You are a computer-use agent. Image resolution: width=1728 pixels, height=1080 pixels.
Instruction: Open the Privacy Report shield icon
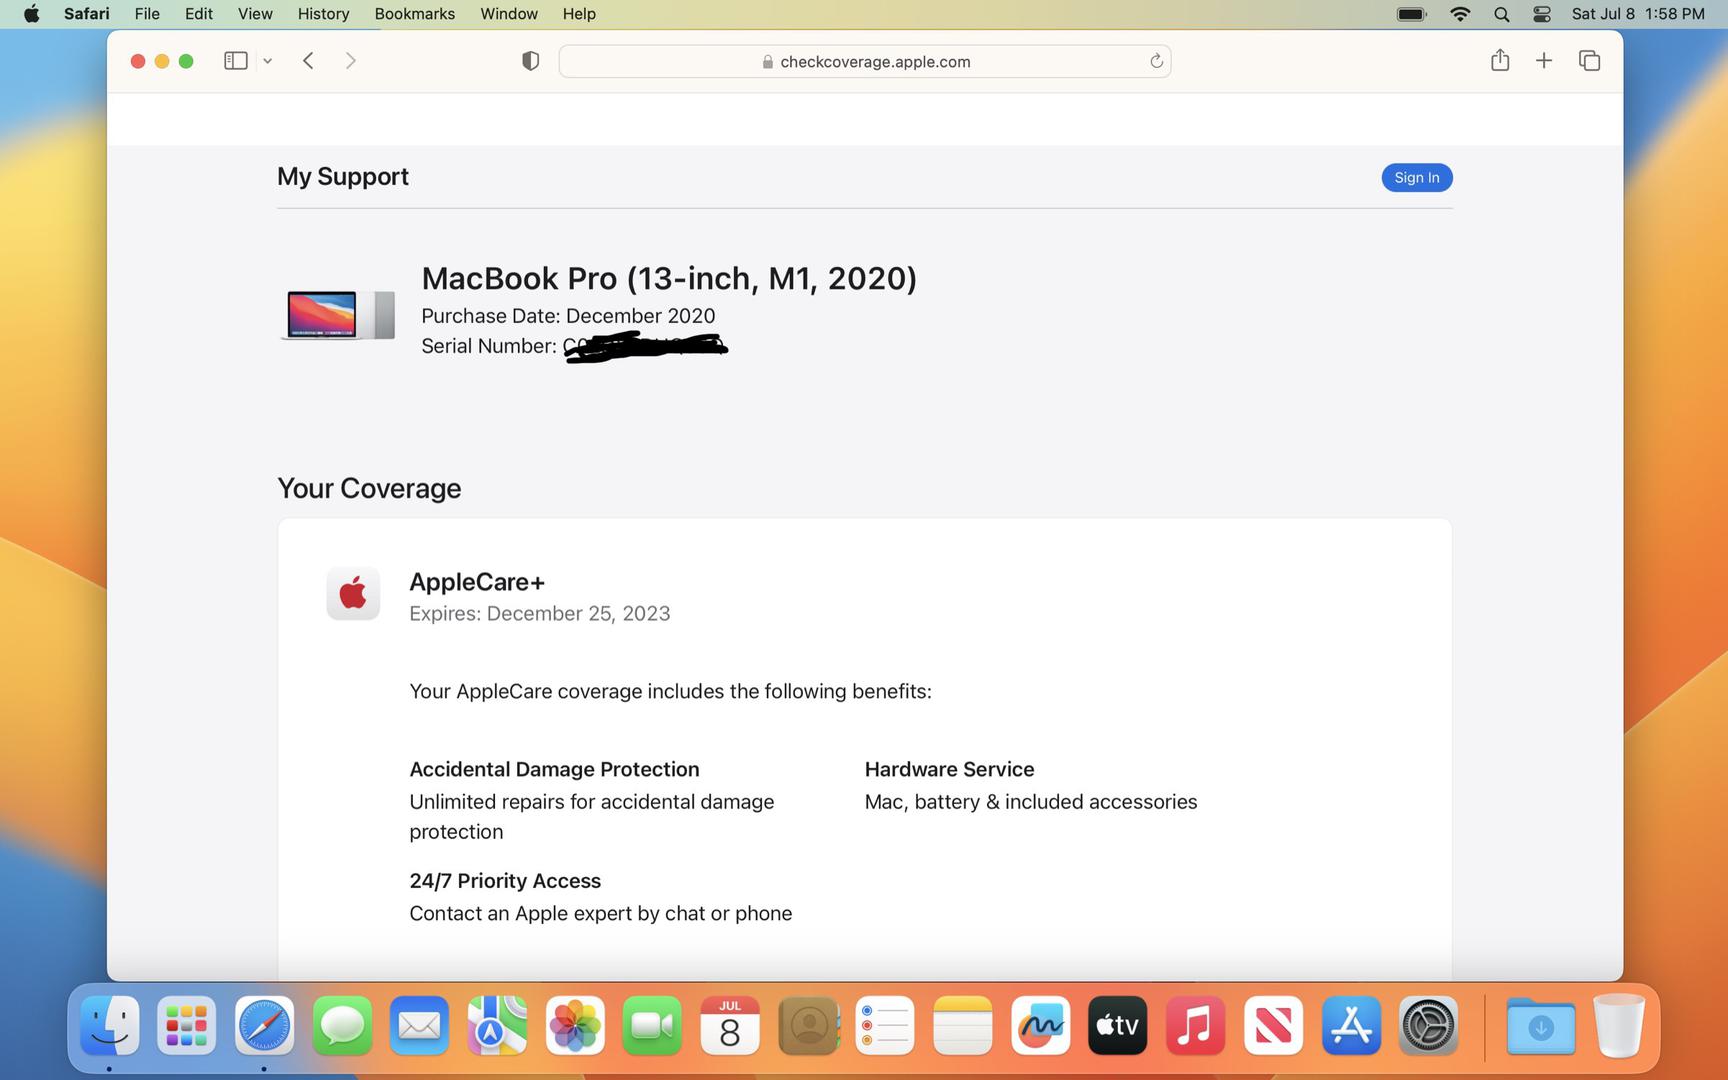point(531,61)
